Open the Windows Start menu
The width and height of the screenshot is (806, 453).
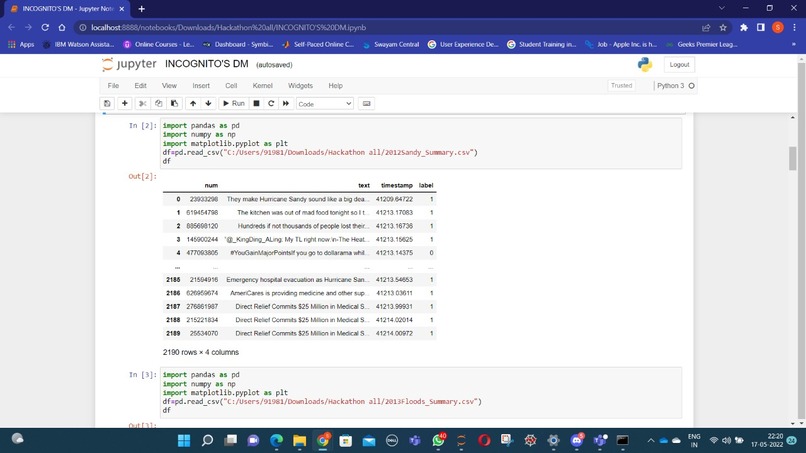point(184,441)
